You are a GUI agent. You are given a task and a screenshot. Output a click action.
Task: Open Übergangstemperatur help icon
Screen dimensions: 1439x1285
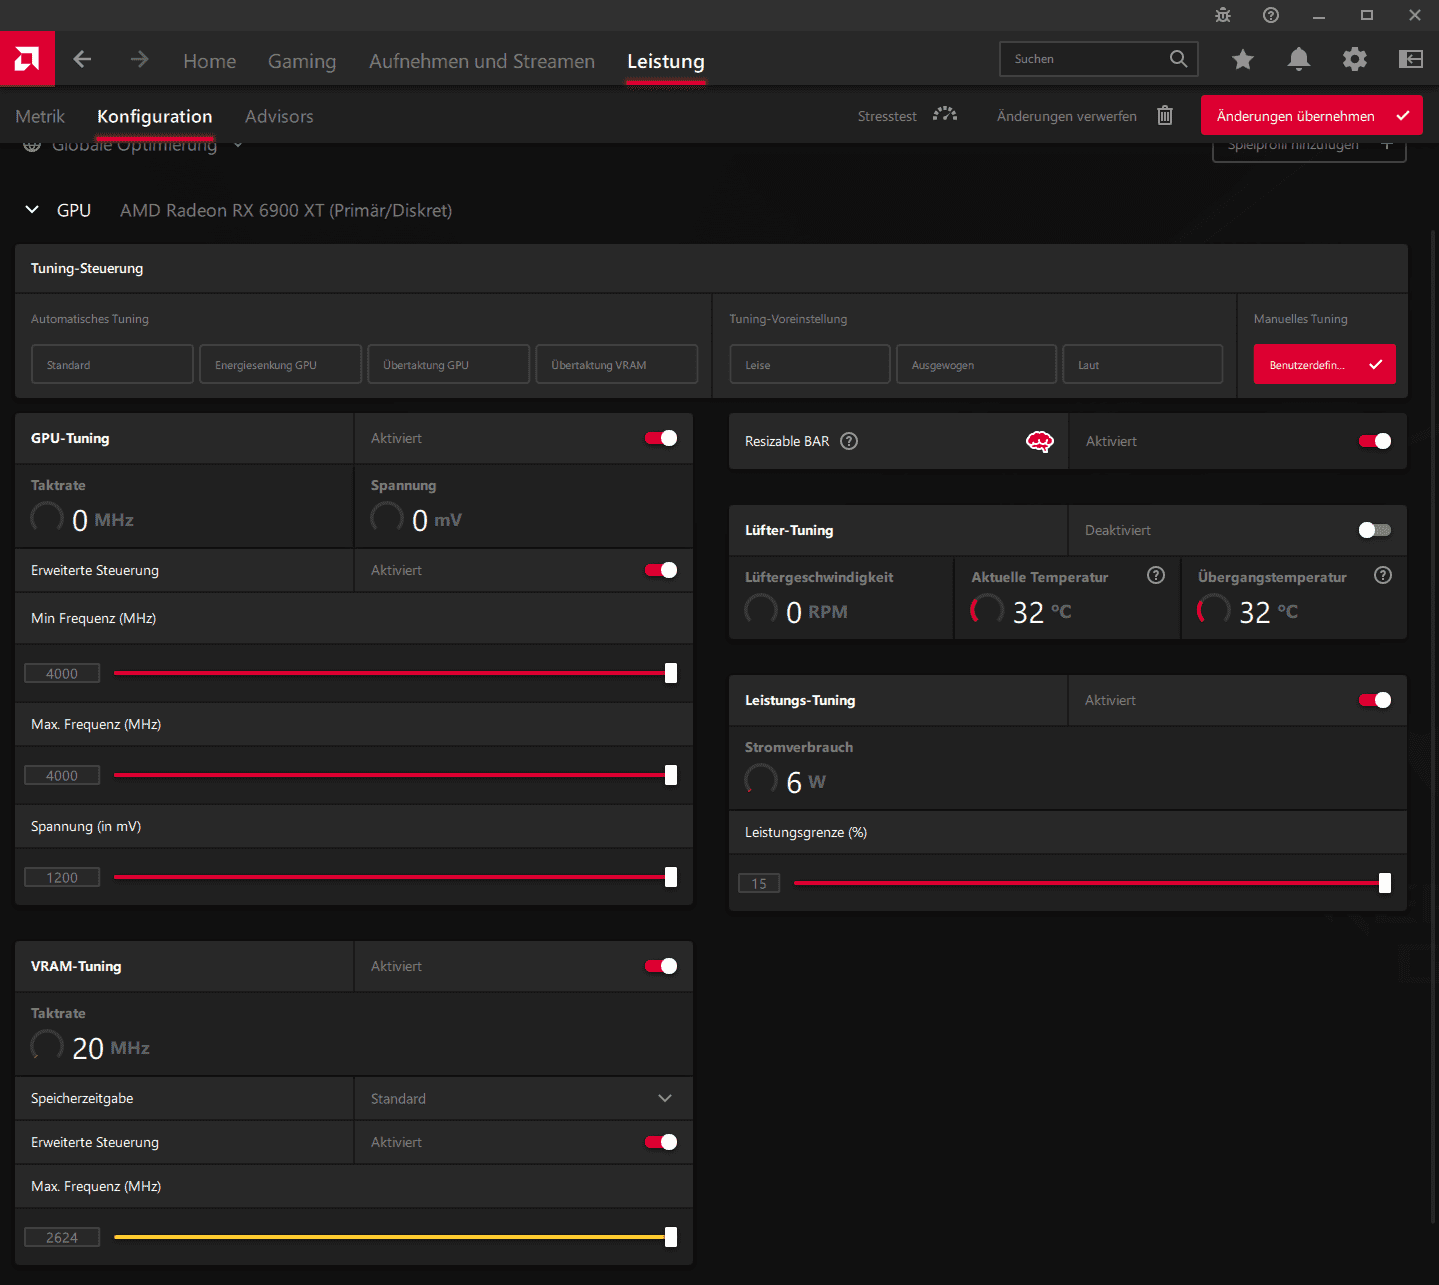tap(1383, 575)
